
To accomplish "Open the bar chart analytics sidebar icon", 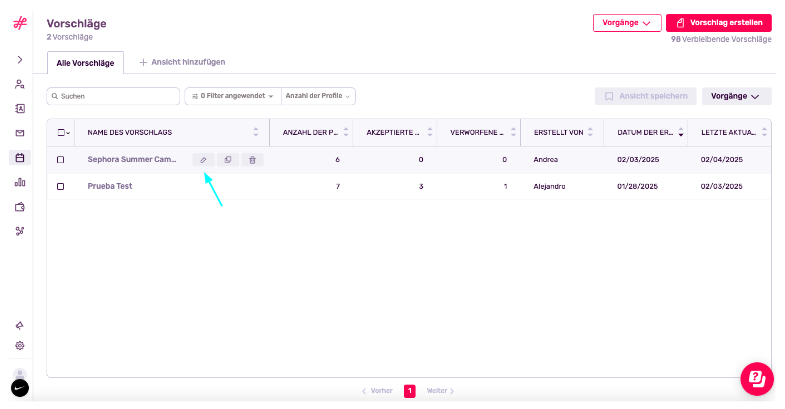I will tap(20, 182).
